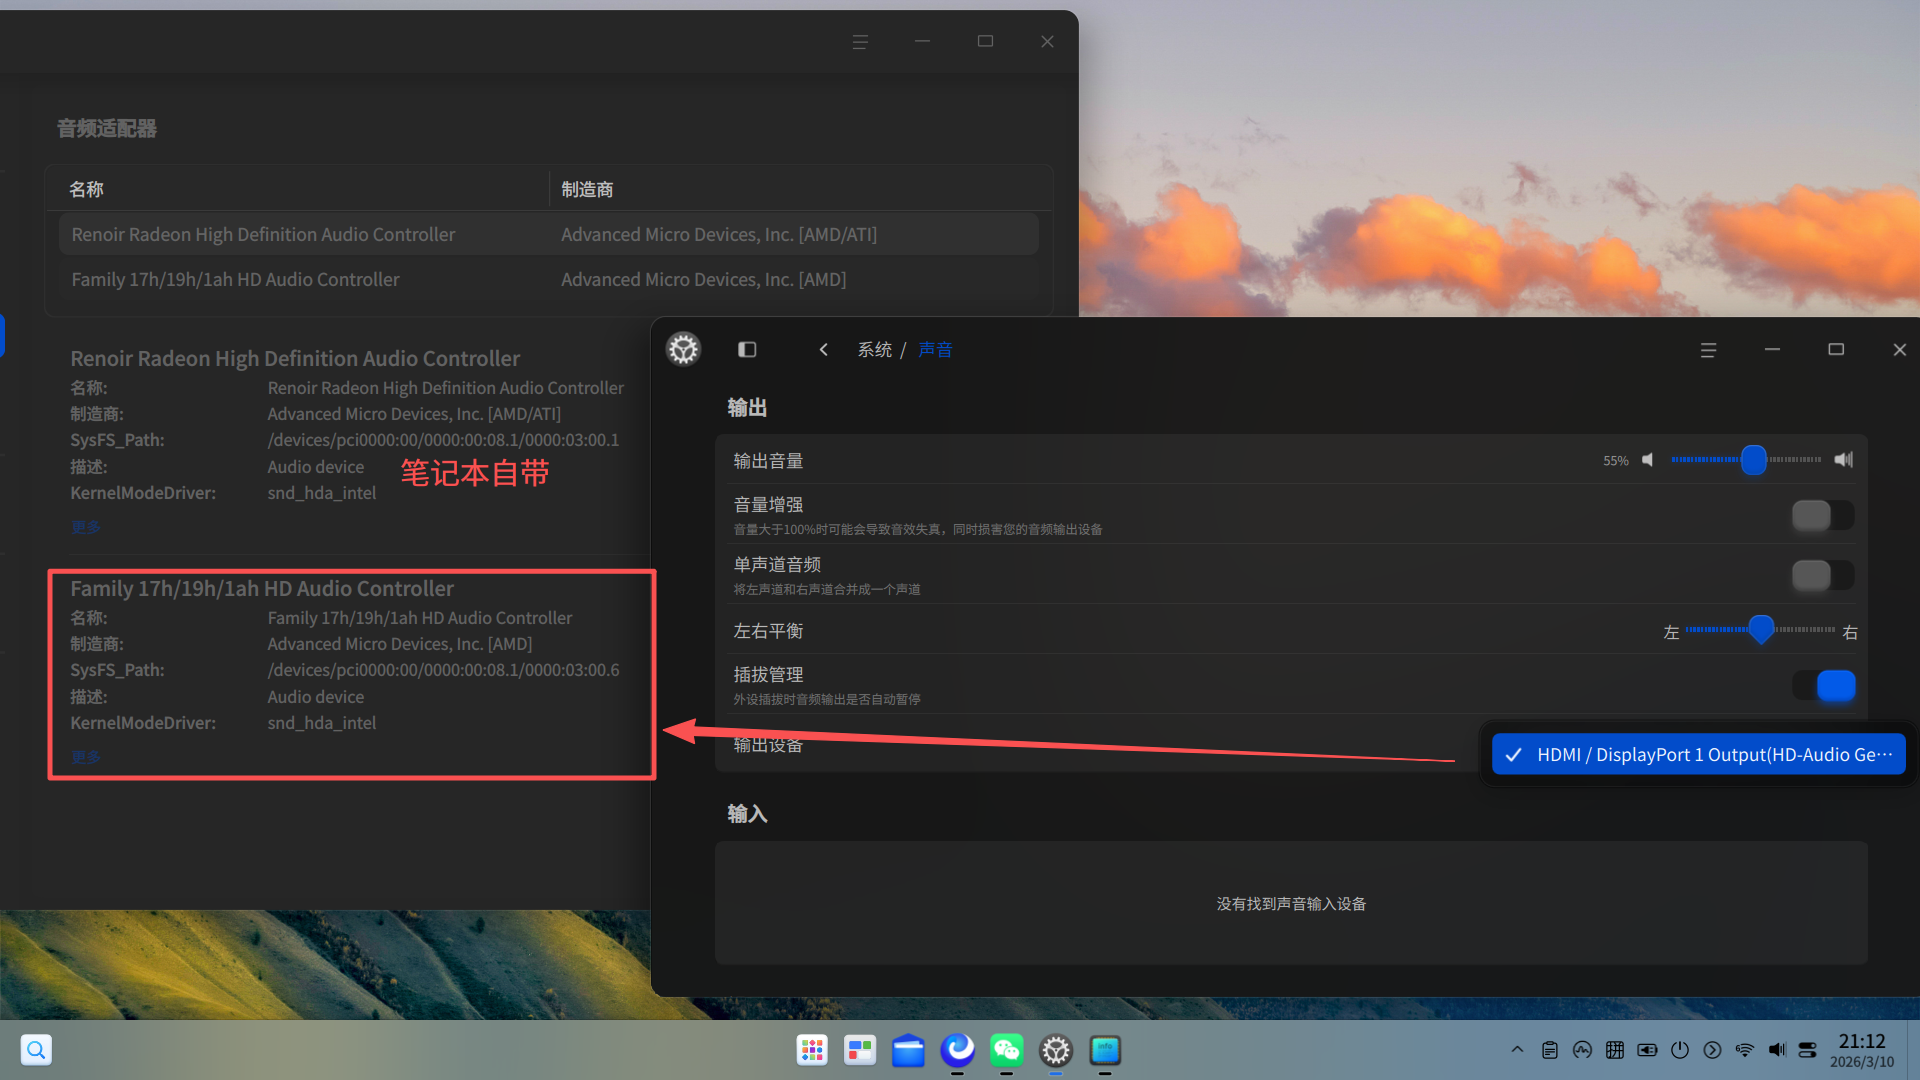
Task: Click the mute speaker icon beside 55%
Action: point(1648,460)
